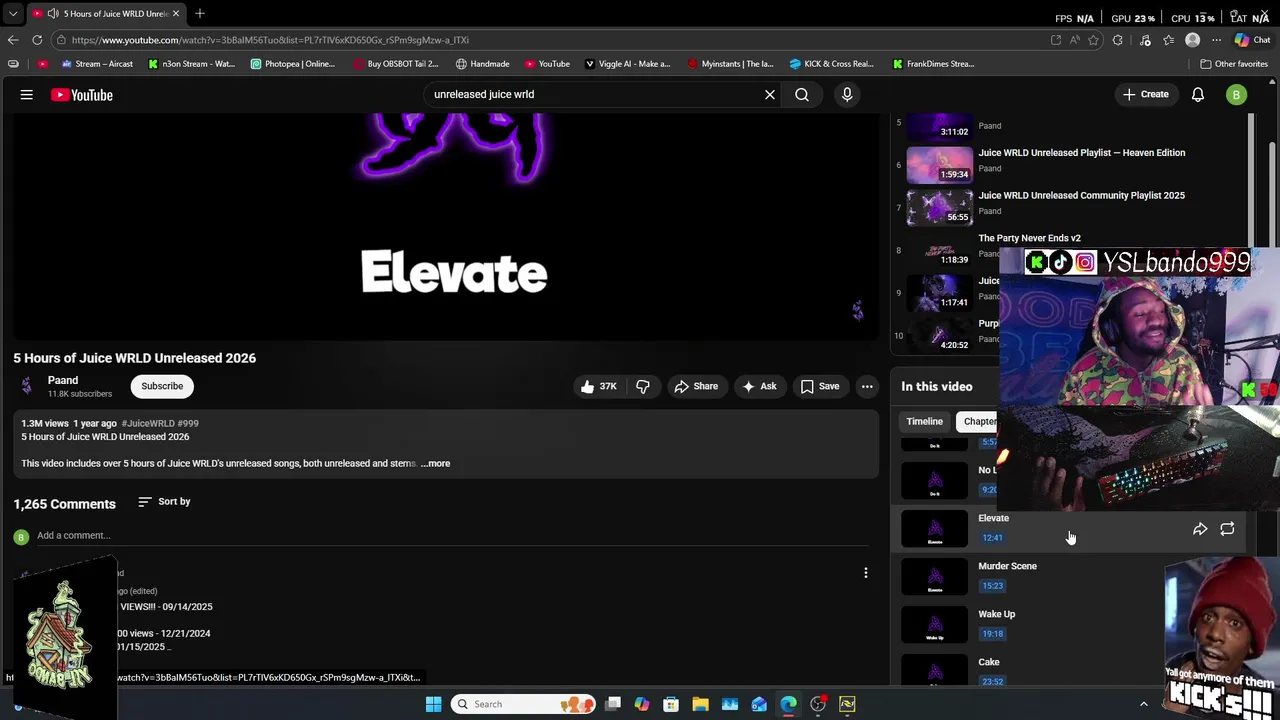Open Edge Copilot Chat button
Screen dimensions: 1280x720
click(1252, 40)
